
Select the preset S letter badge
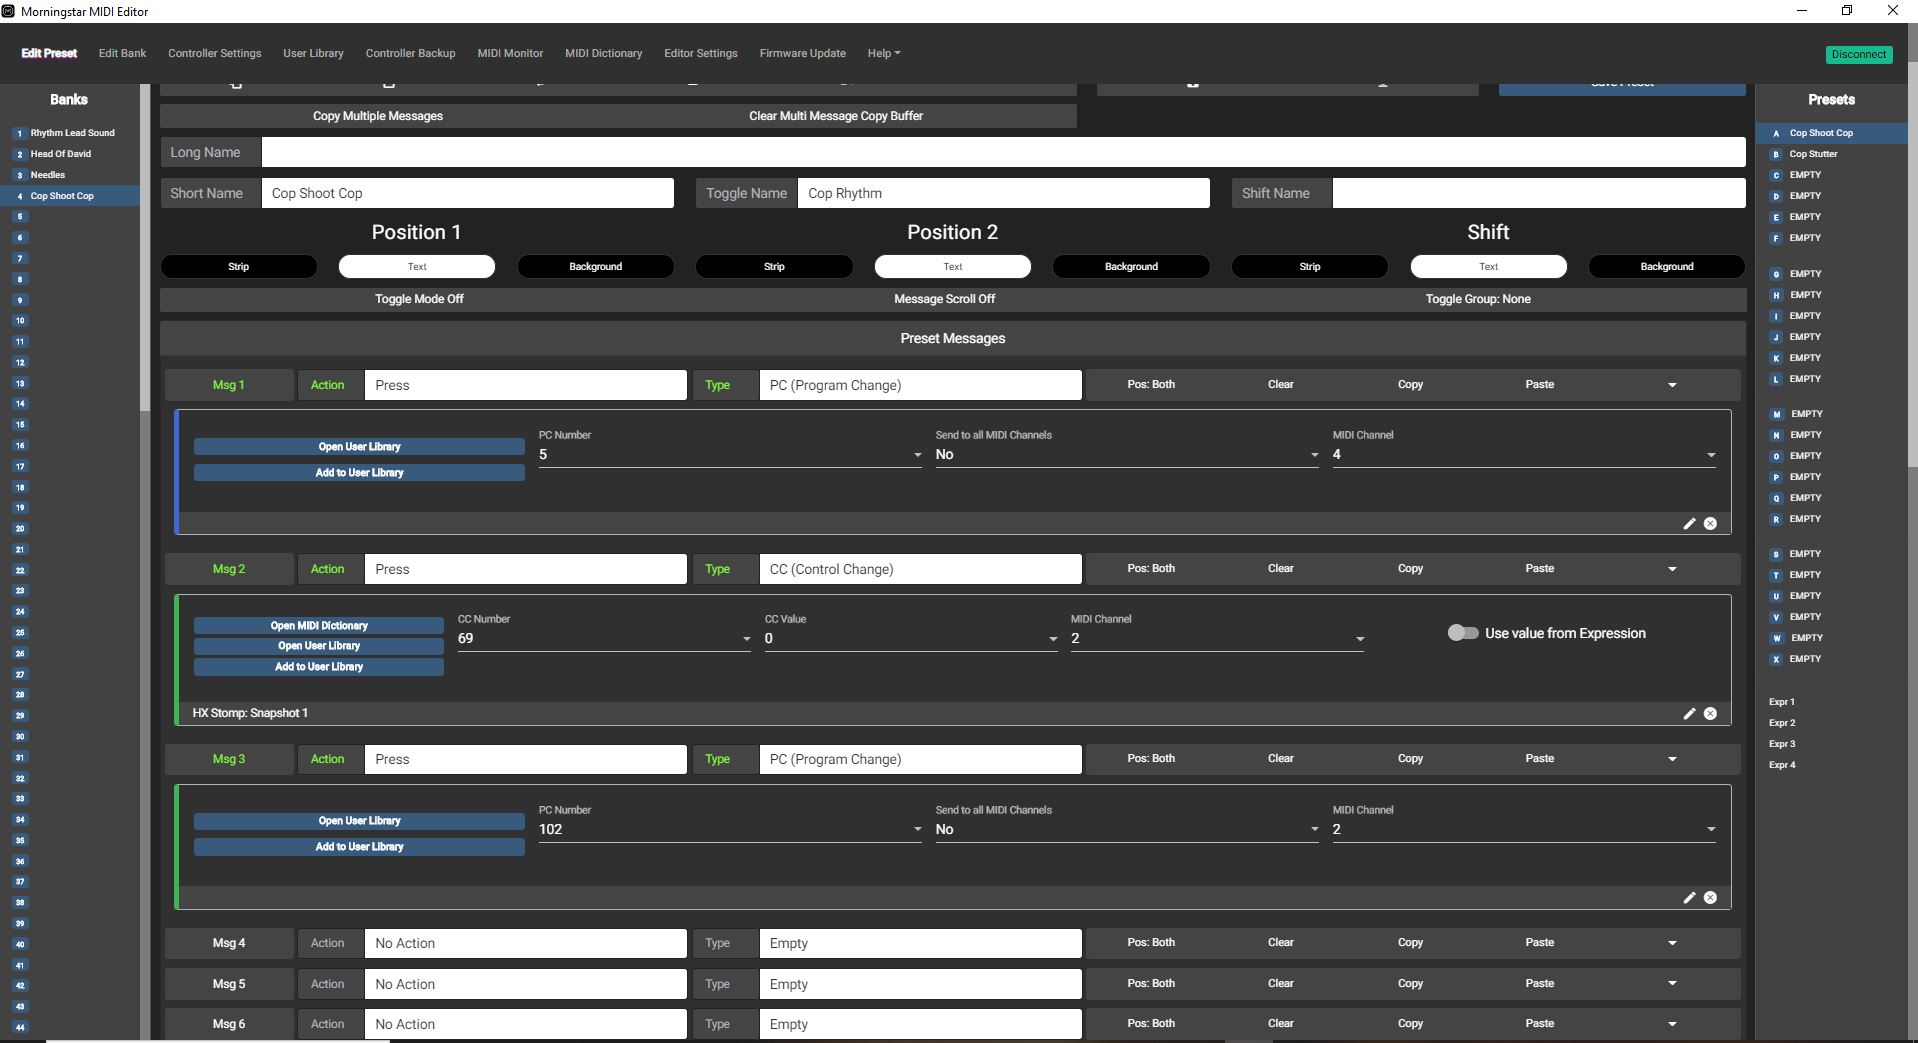(1776, 554)
